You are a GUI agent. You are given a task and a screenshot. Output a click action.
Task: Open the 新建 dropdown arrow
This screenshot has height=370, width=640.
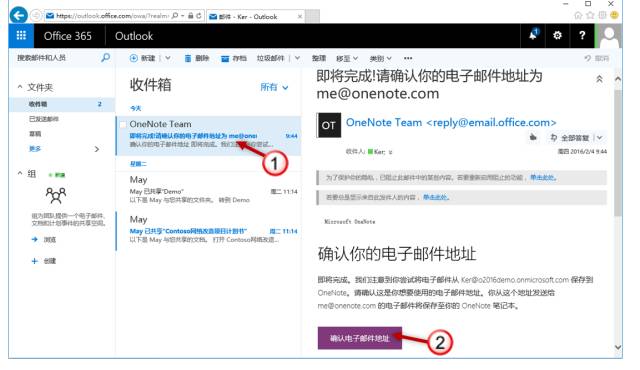(x=168, y=58)
